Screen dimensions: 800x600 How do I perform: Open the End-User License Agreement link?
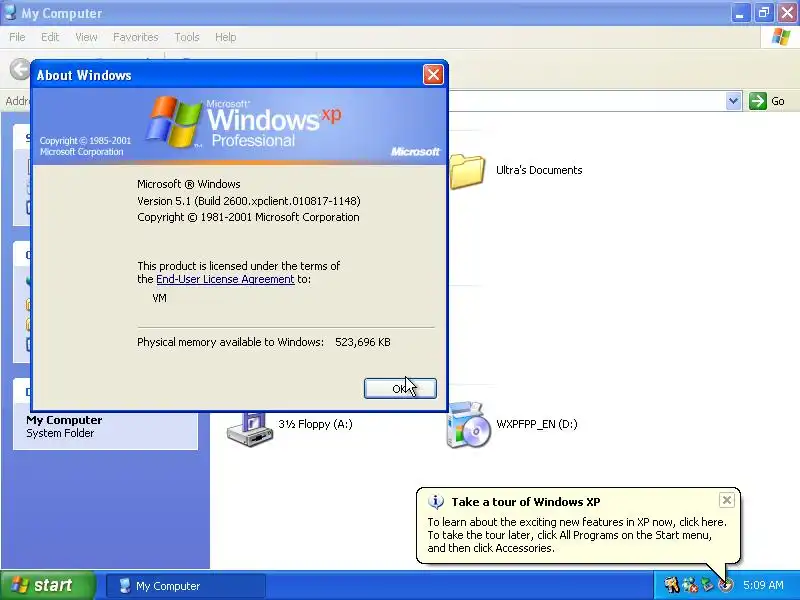tap(225, 279)
